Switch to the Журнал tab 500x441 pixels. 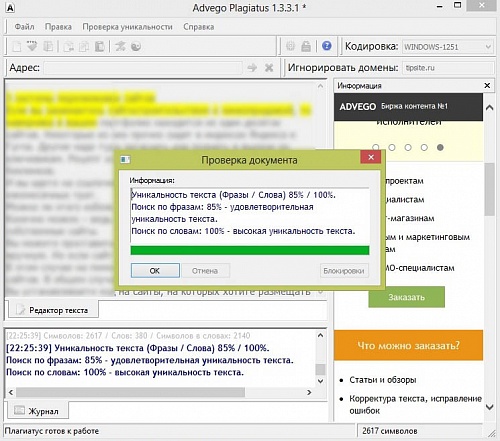pos(38,411)
